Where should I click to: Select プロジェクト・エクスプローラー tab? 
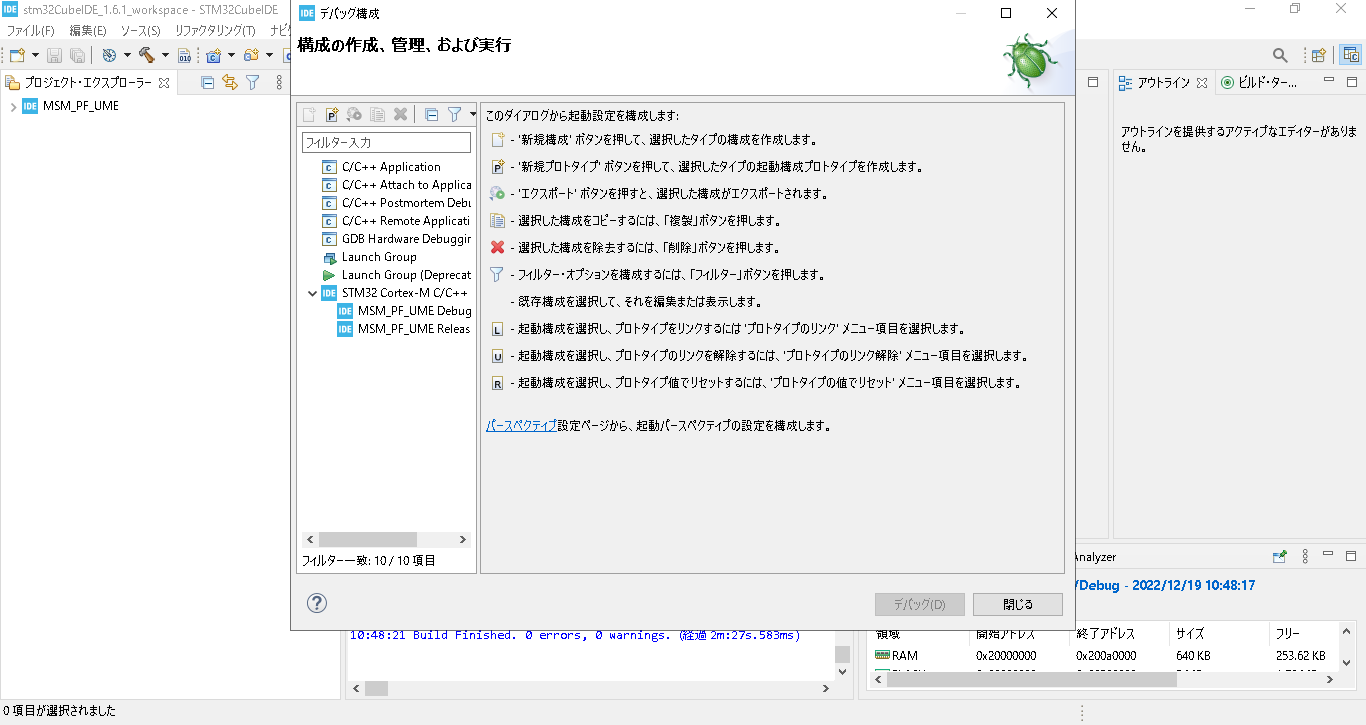[88, 83]
